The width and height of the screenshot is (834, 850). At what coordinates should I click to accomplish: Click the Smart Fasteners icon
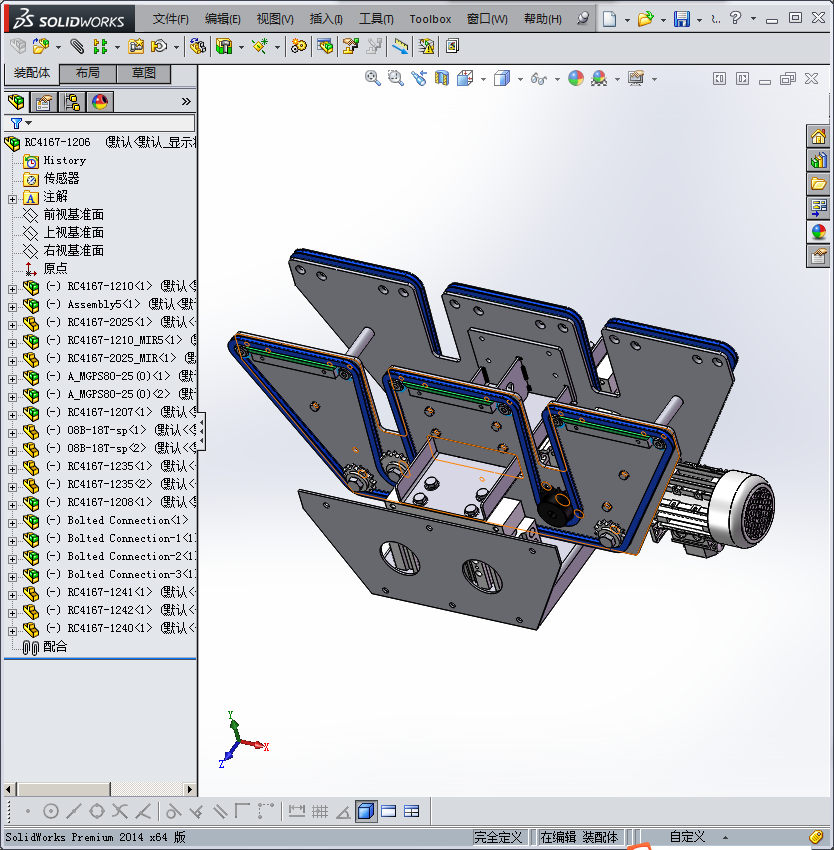click(136, 47)
